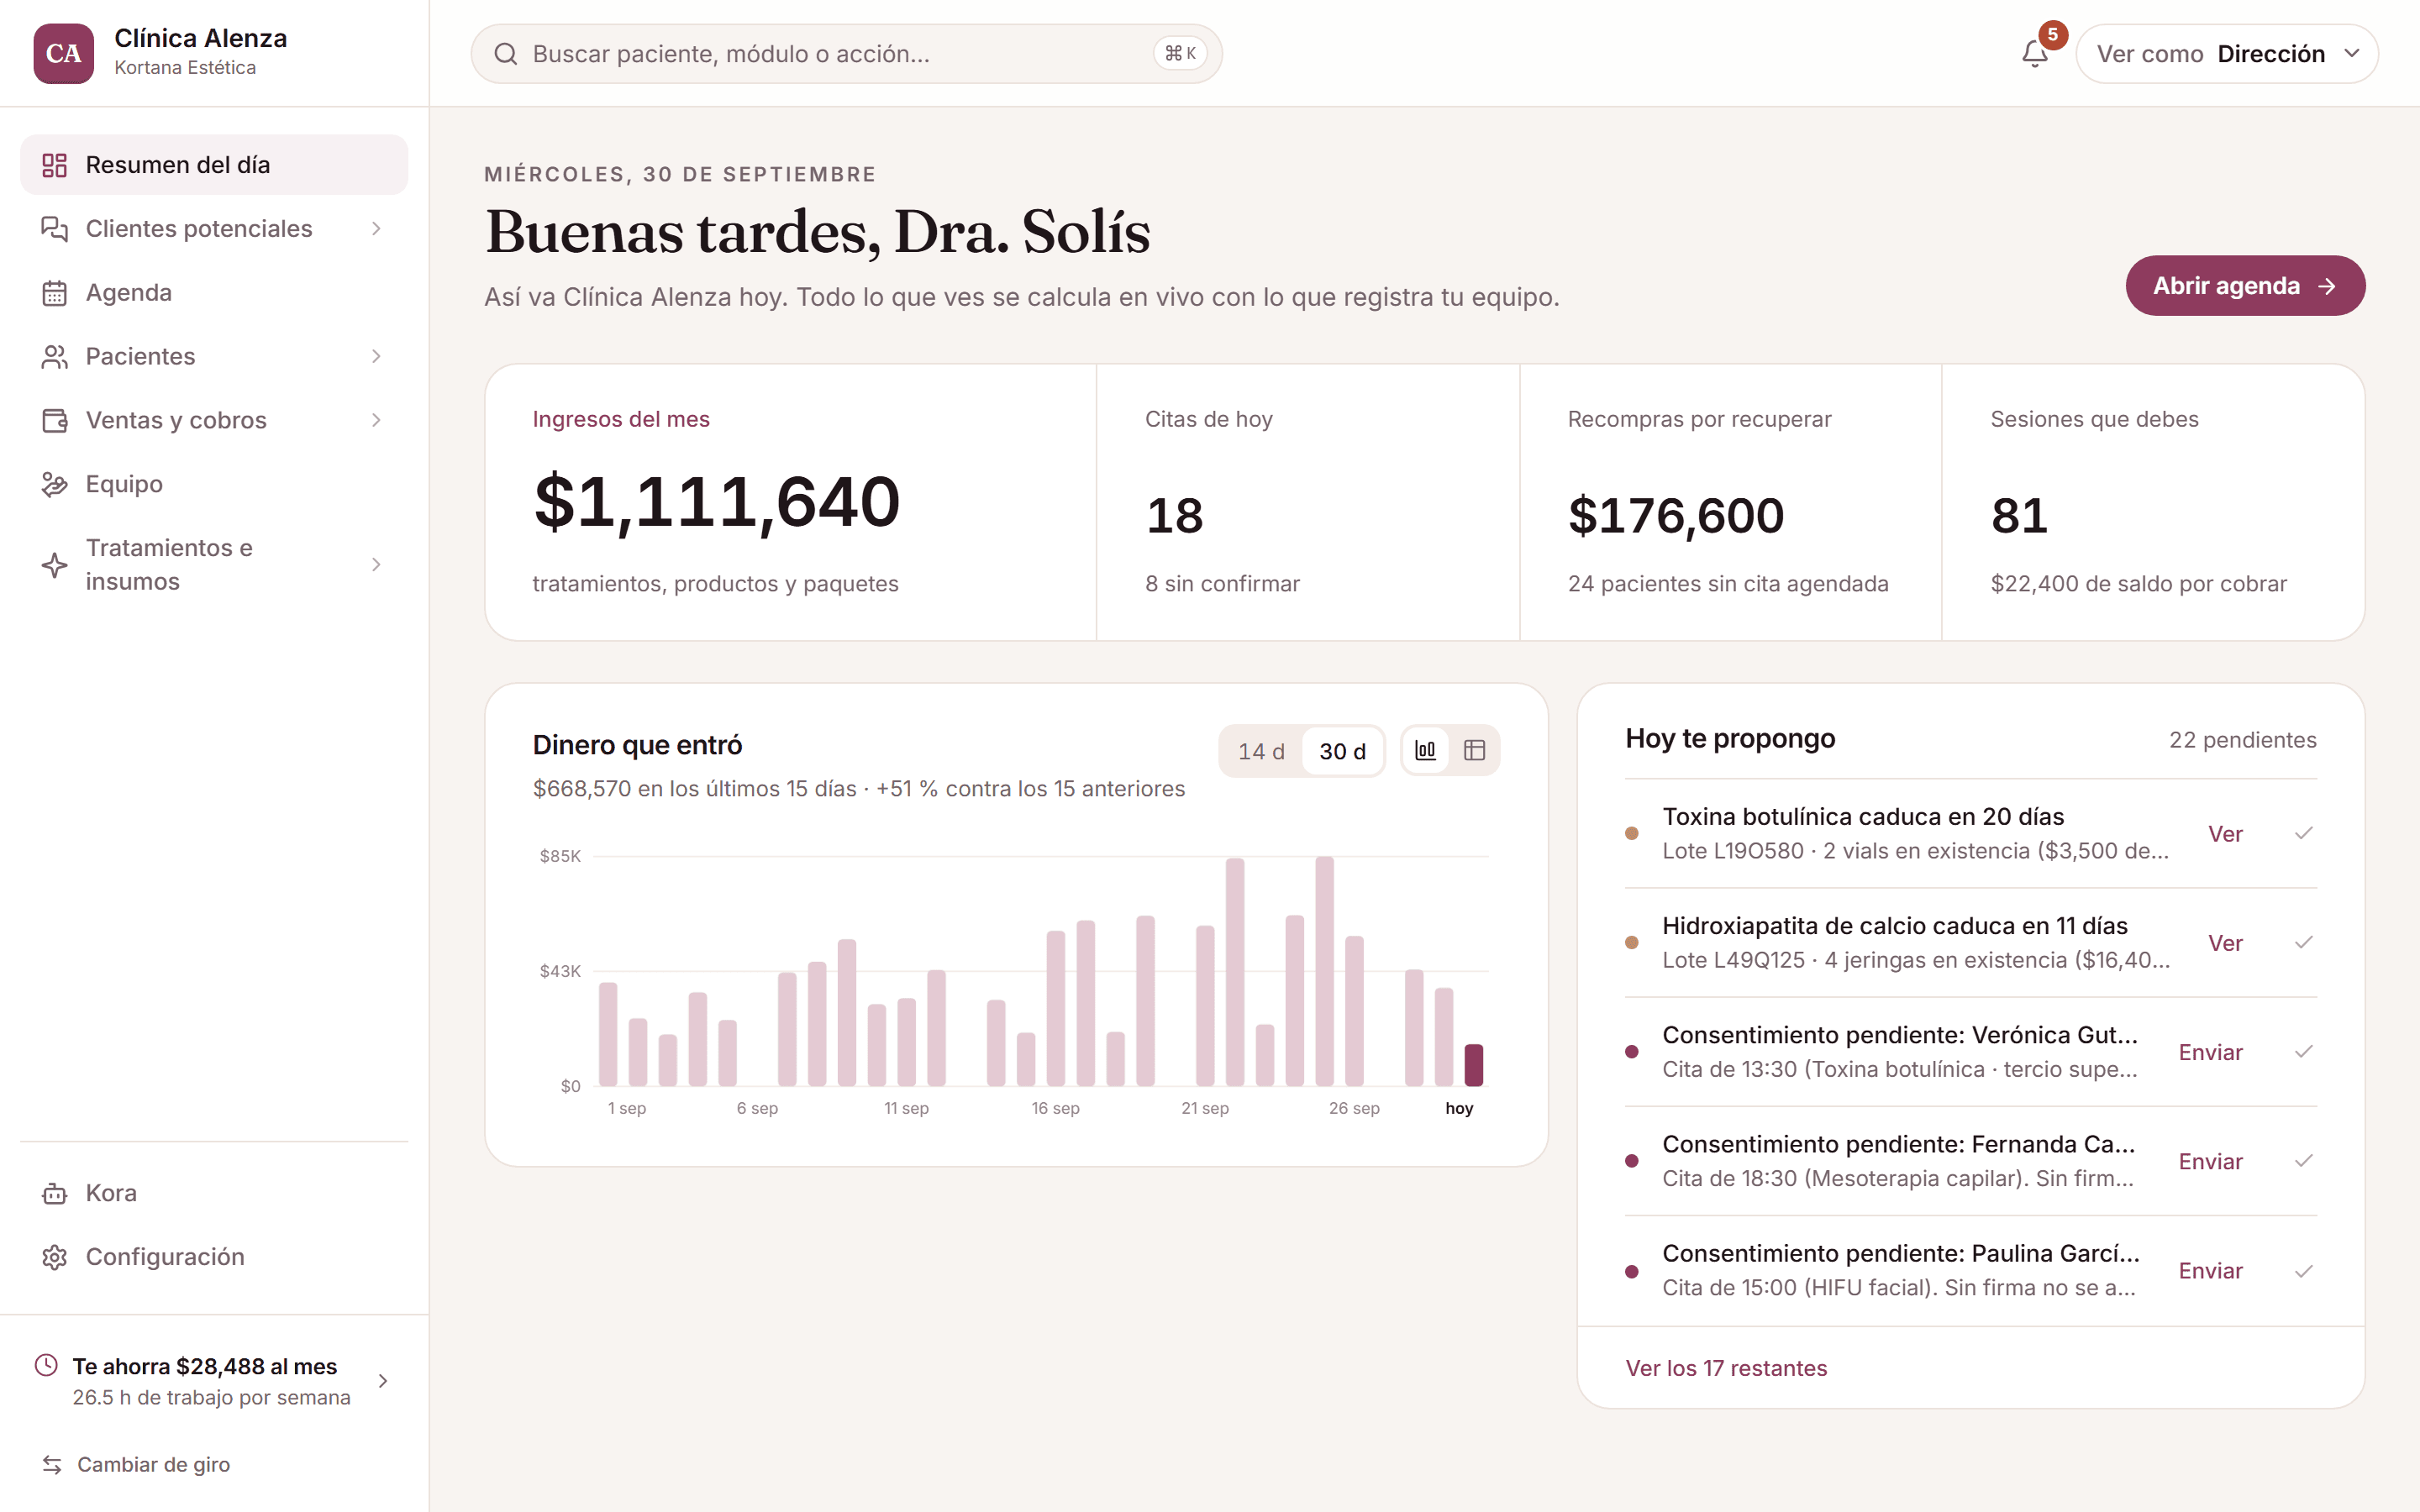Open Kora in the sidebar
This screenshot has height=1512, width=2420.
click(214, 1193)
